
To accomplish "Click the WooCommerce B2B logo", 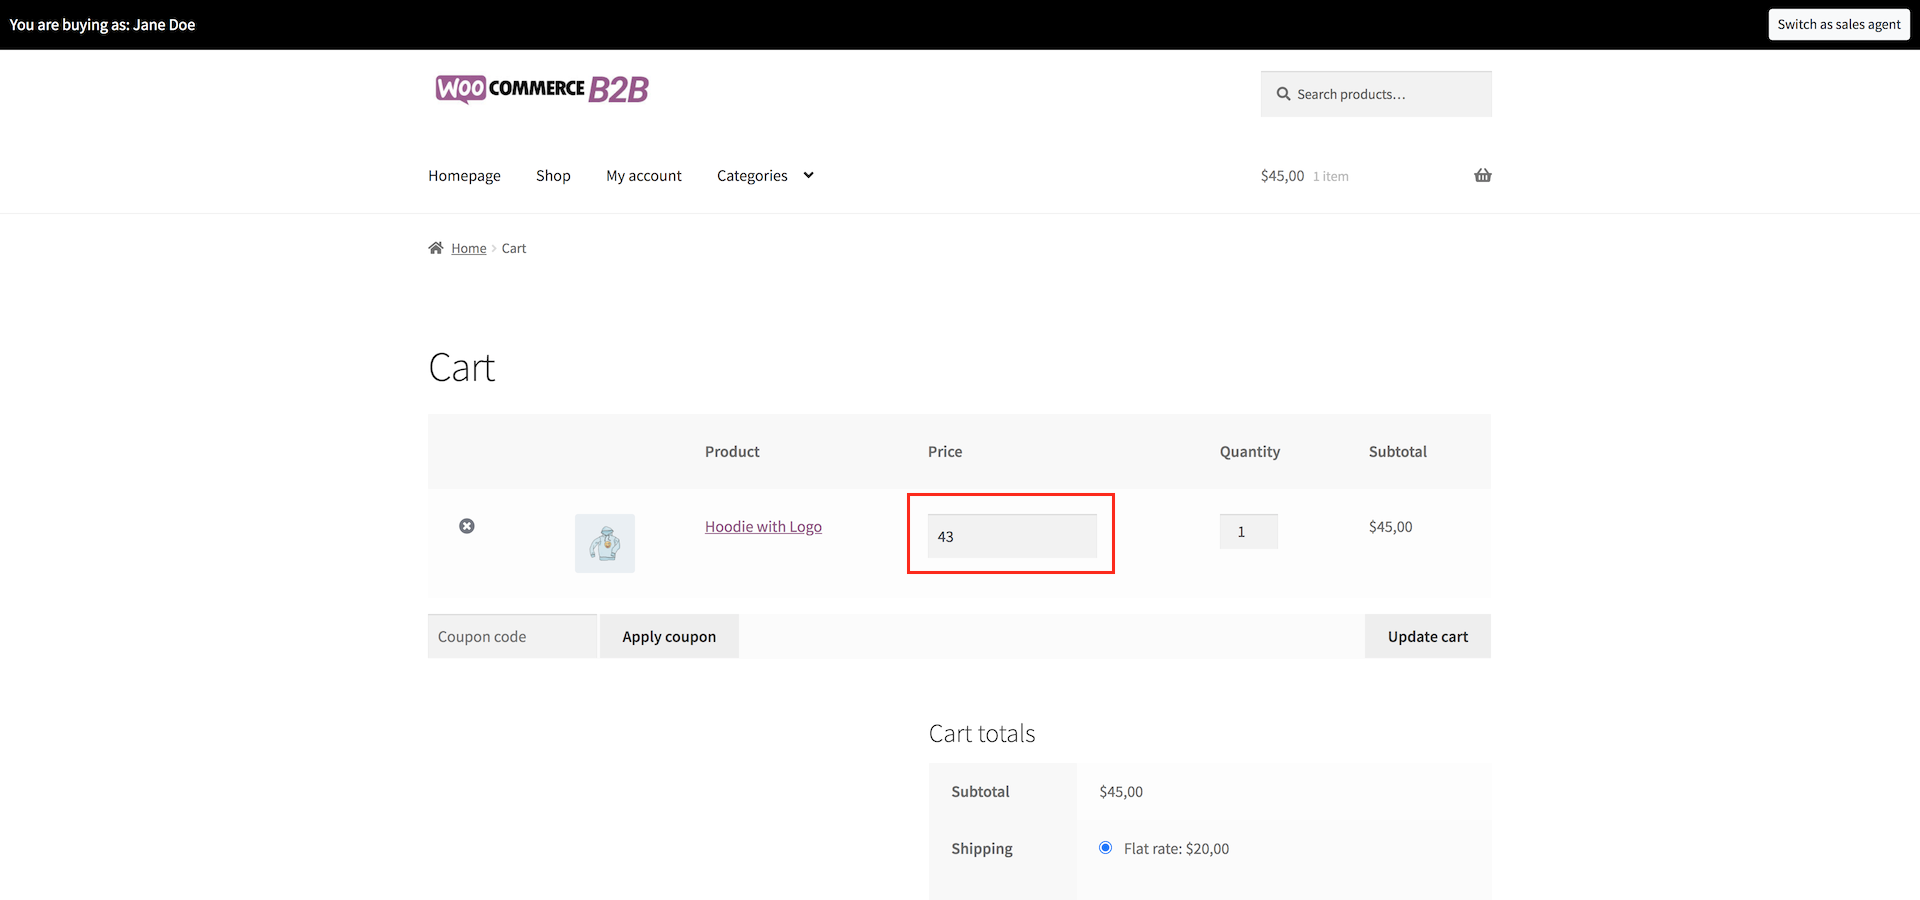I will (x=541, y=89).
